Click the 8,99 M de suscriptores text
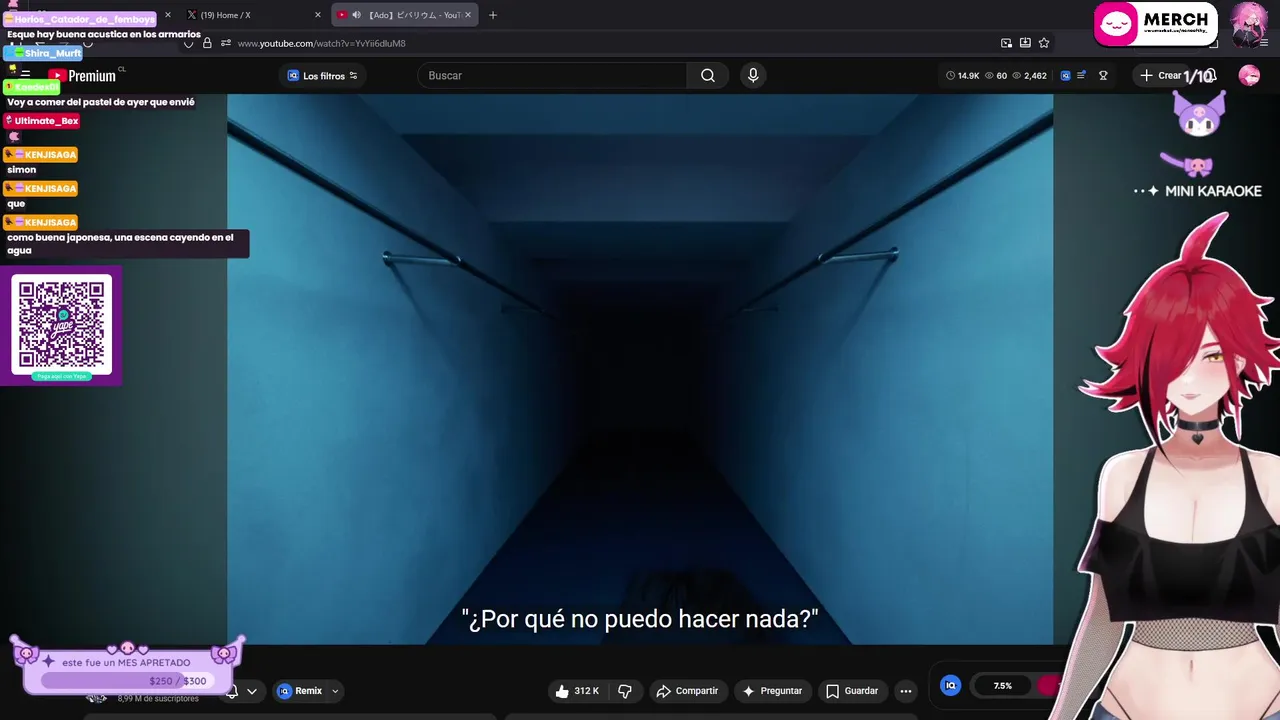This screenshot has width=1280, height=720. 158,699
